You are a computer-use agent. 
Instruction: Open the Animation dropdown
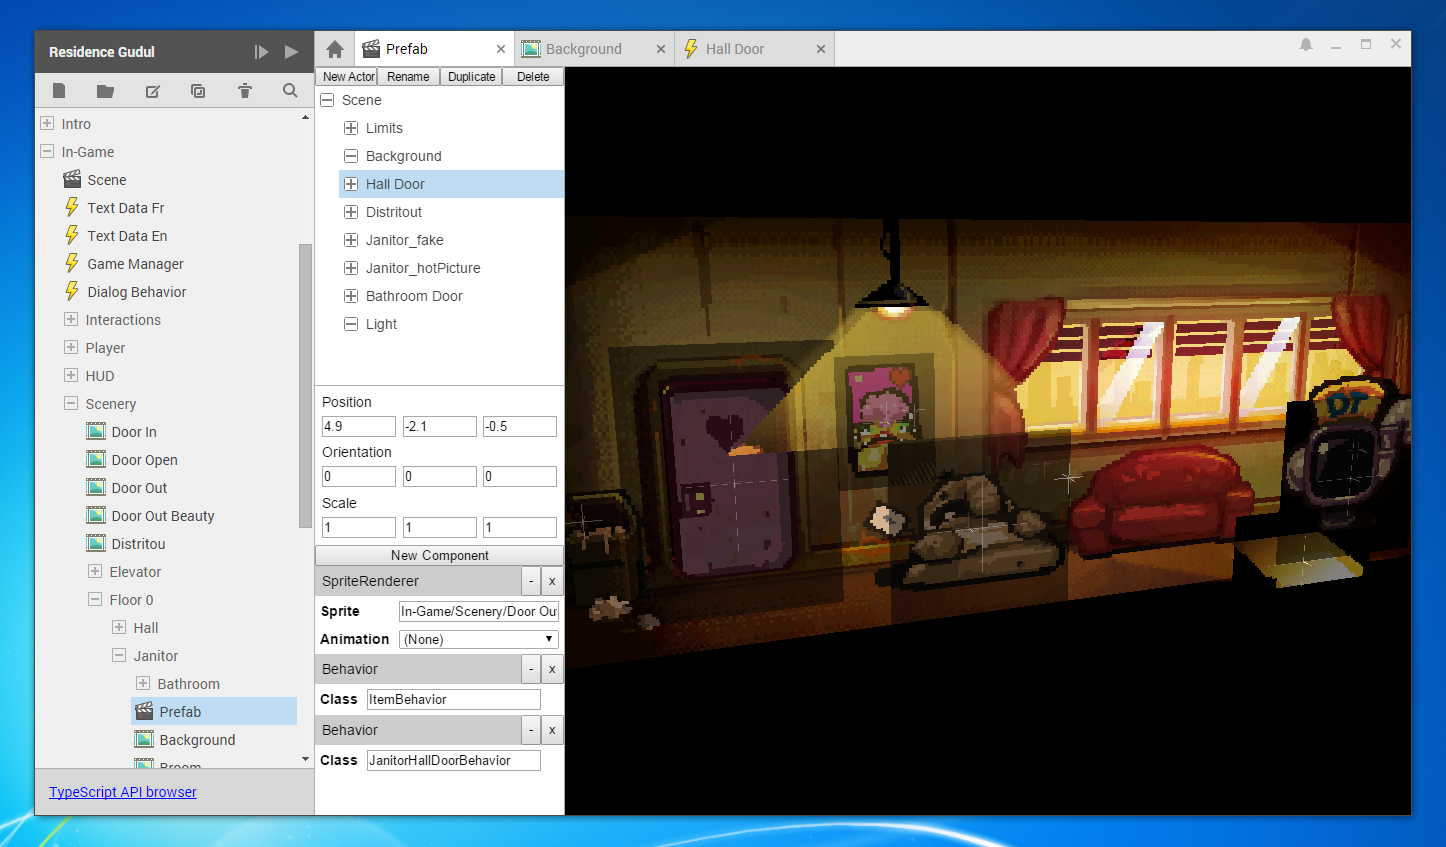(479, 639)
